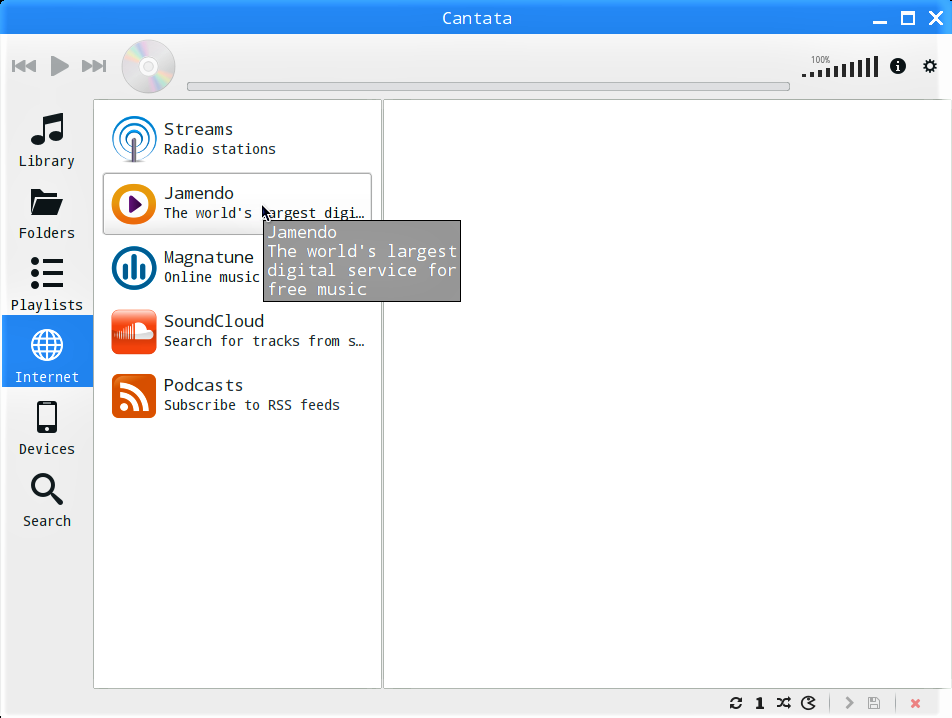The width and height of the screenshot is (952, 718).
Task: Click the centre on current track arrow
Action: (x=849, y=703)
